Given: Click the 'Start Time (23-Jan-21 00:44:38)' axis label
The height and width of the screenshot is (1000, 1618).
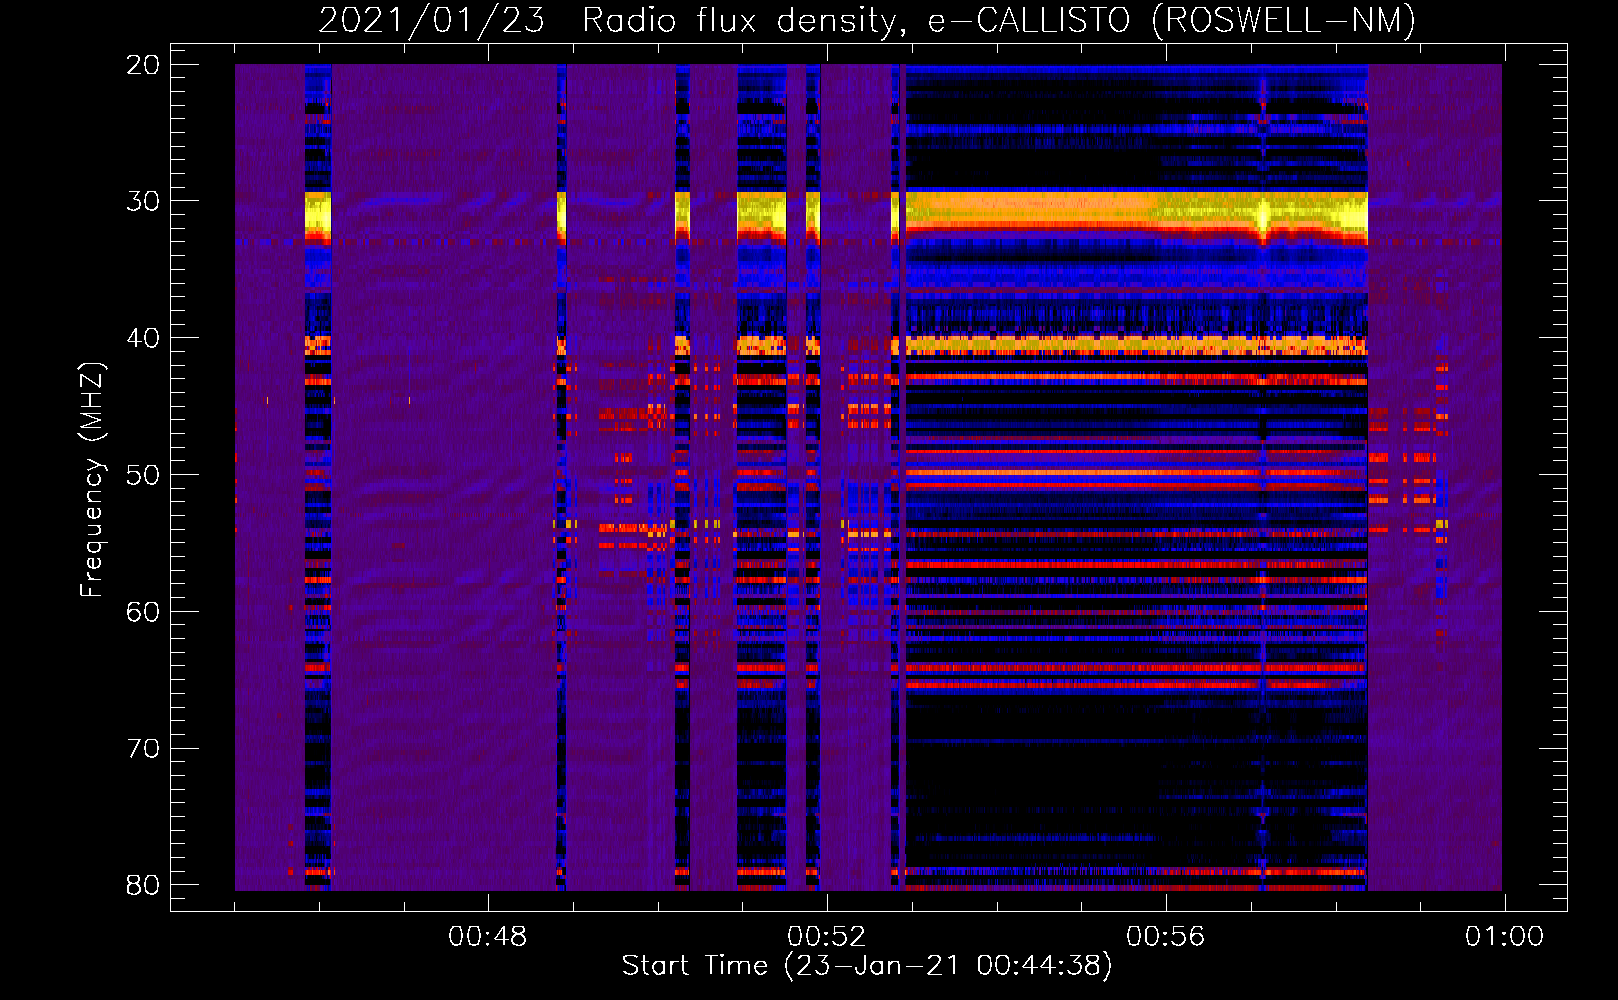Looking at the screenshot, I should click(x=867, y=966).
